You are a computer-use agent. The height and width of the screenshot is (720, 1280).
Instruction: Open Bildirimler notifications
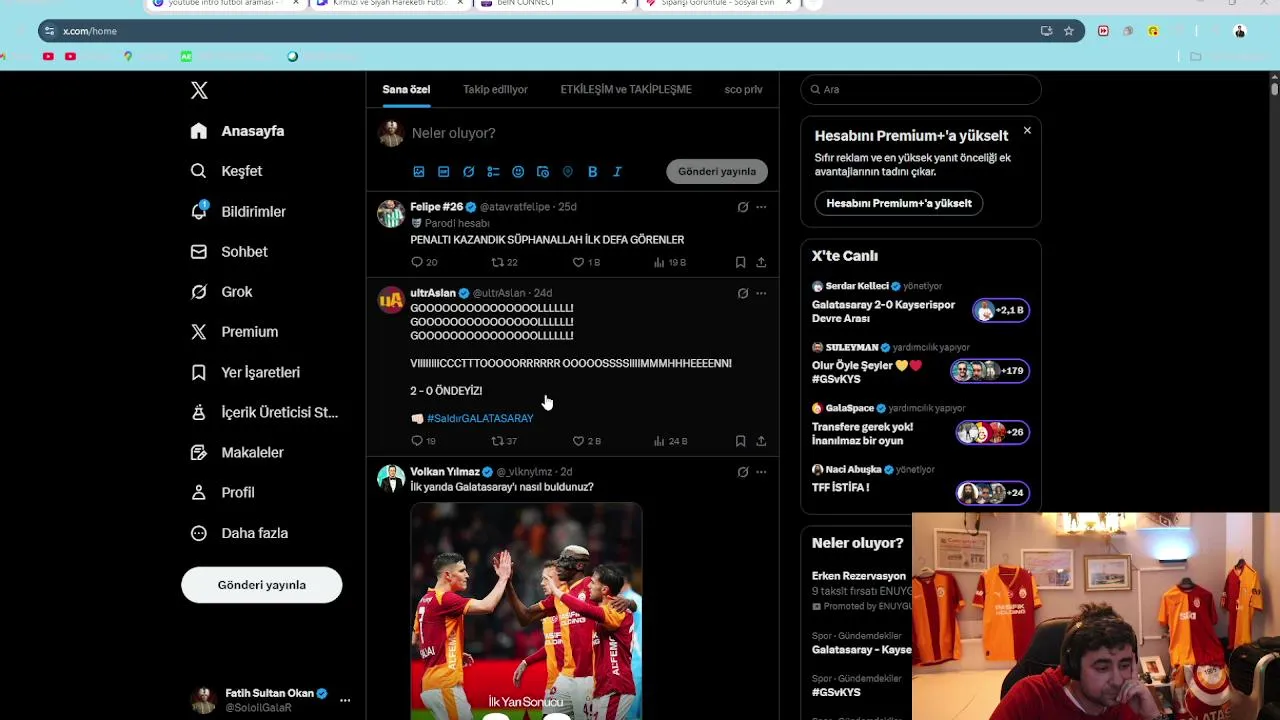pos(239,212)
